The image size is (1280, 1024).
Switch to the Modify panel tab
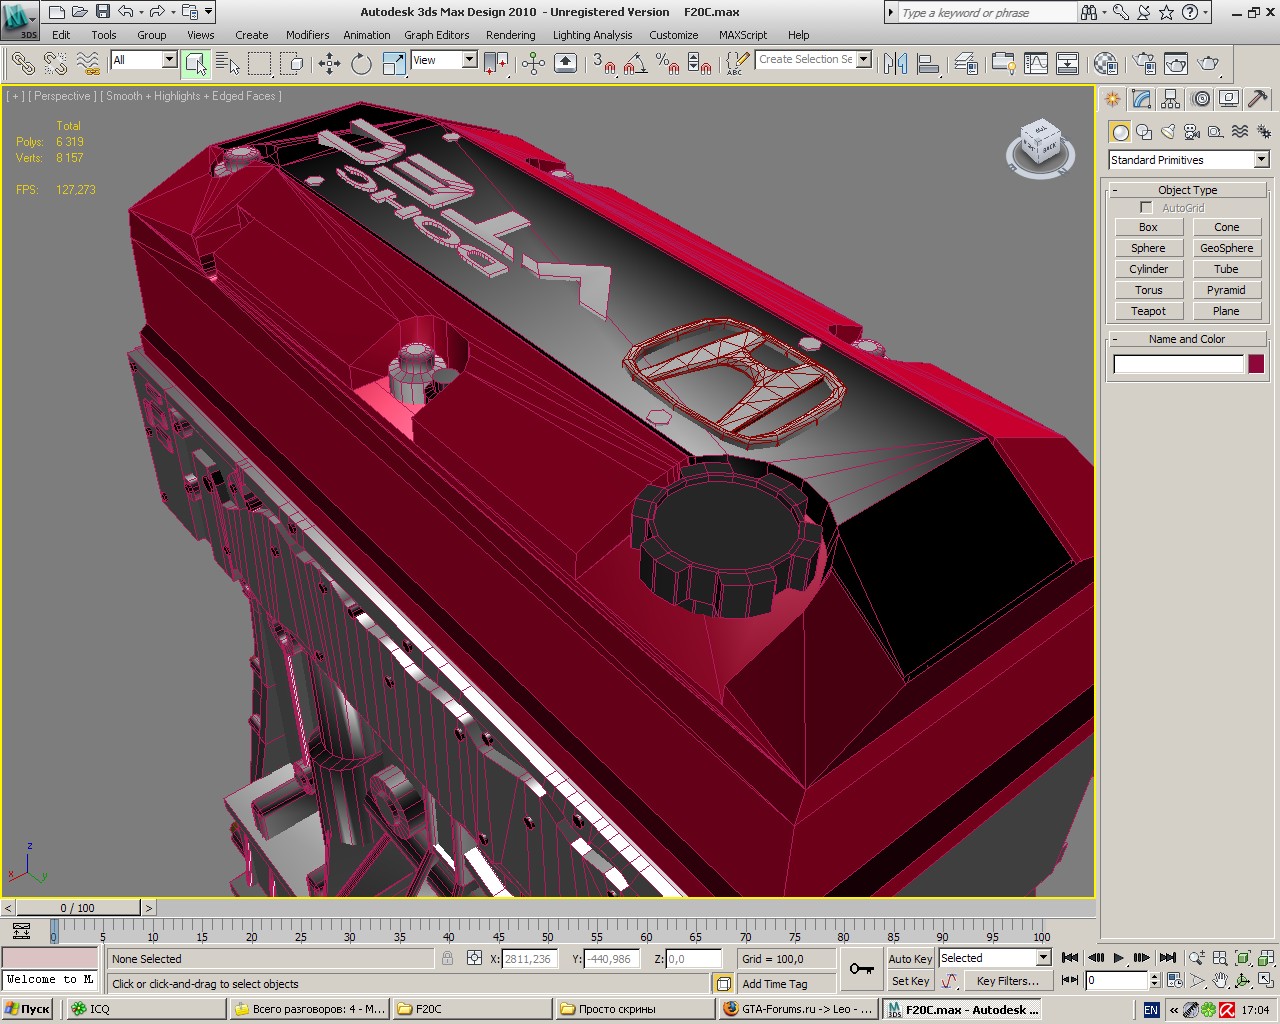pyautogui.click(x=1142, y=99)
